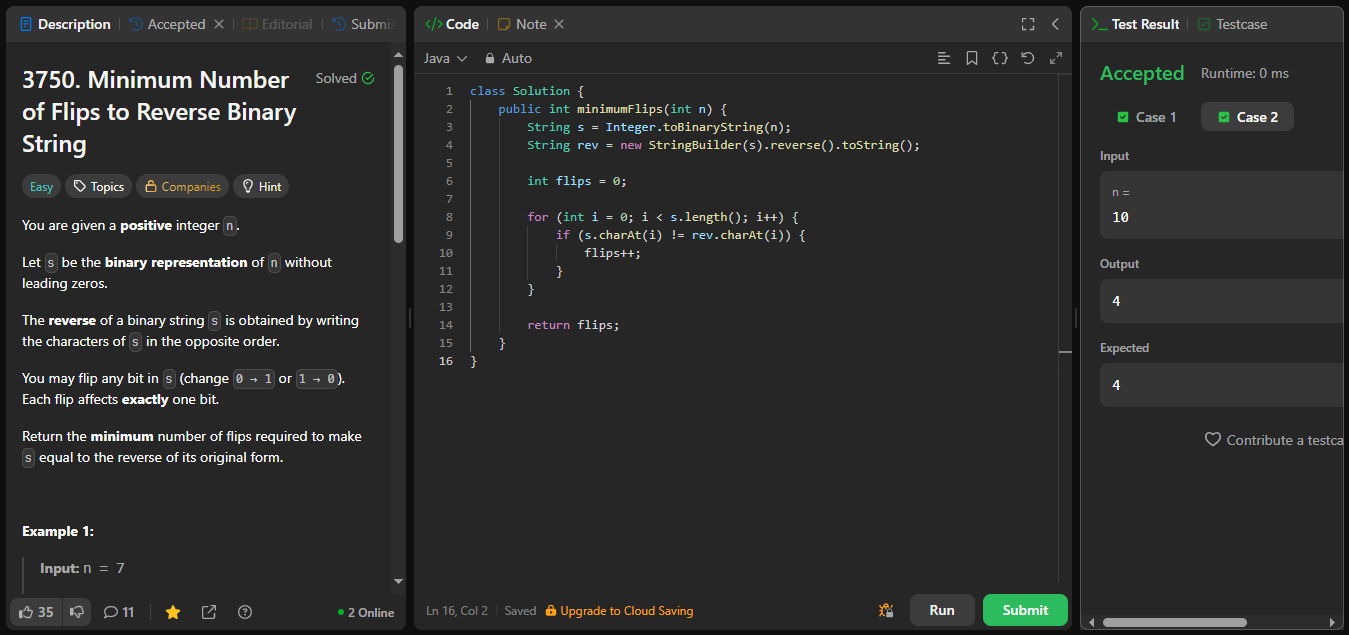This screenshot has width=1349, height=635.
Task: Click Upgrade to Cloud Saving link
Action: click(x=625, y=611)
